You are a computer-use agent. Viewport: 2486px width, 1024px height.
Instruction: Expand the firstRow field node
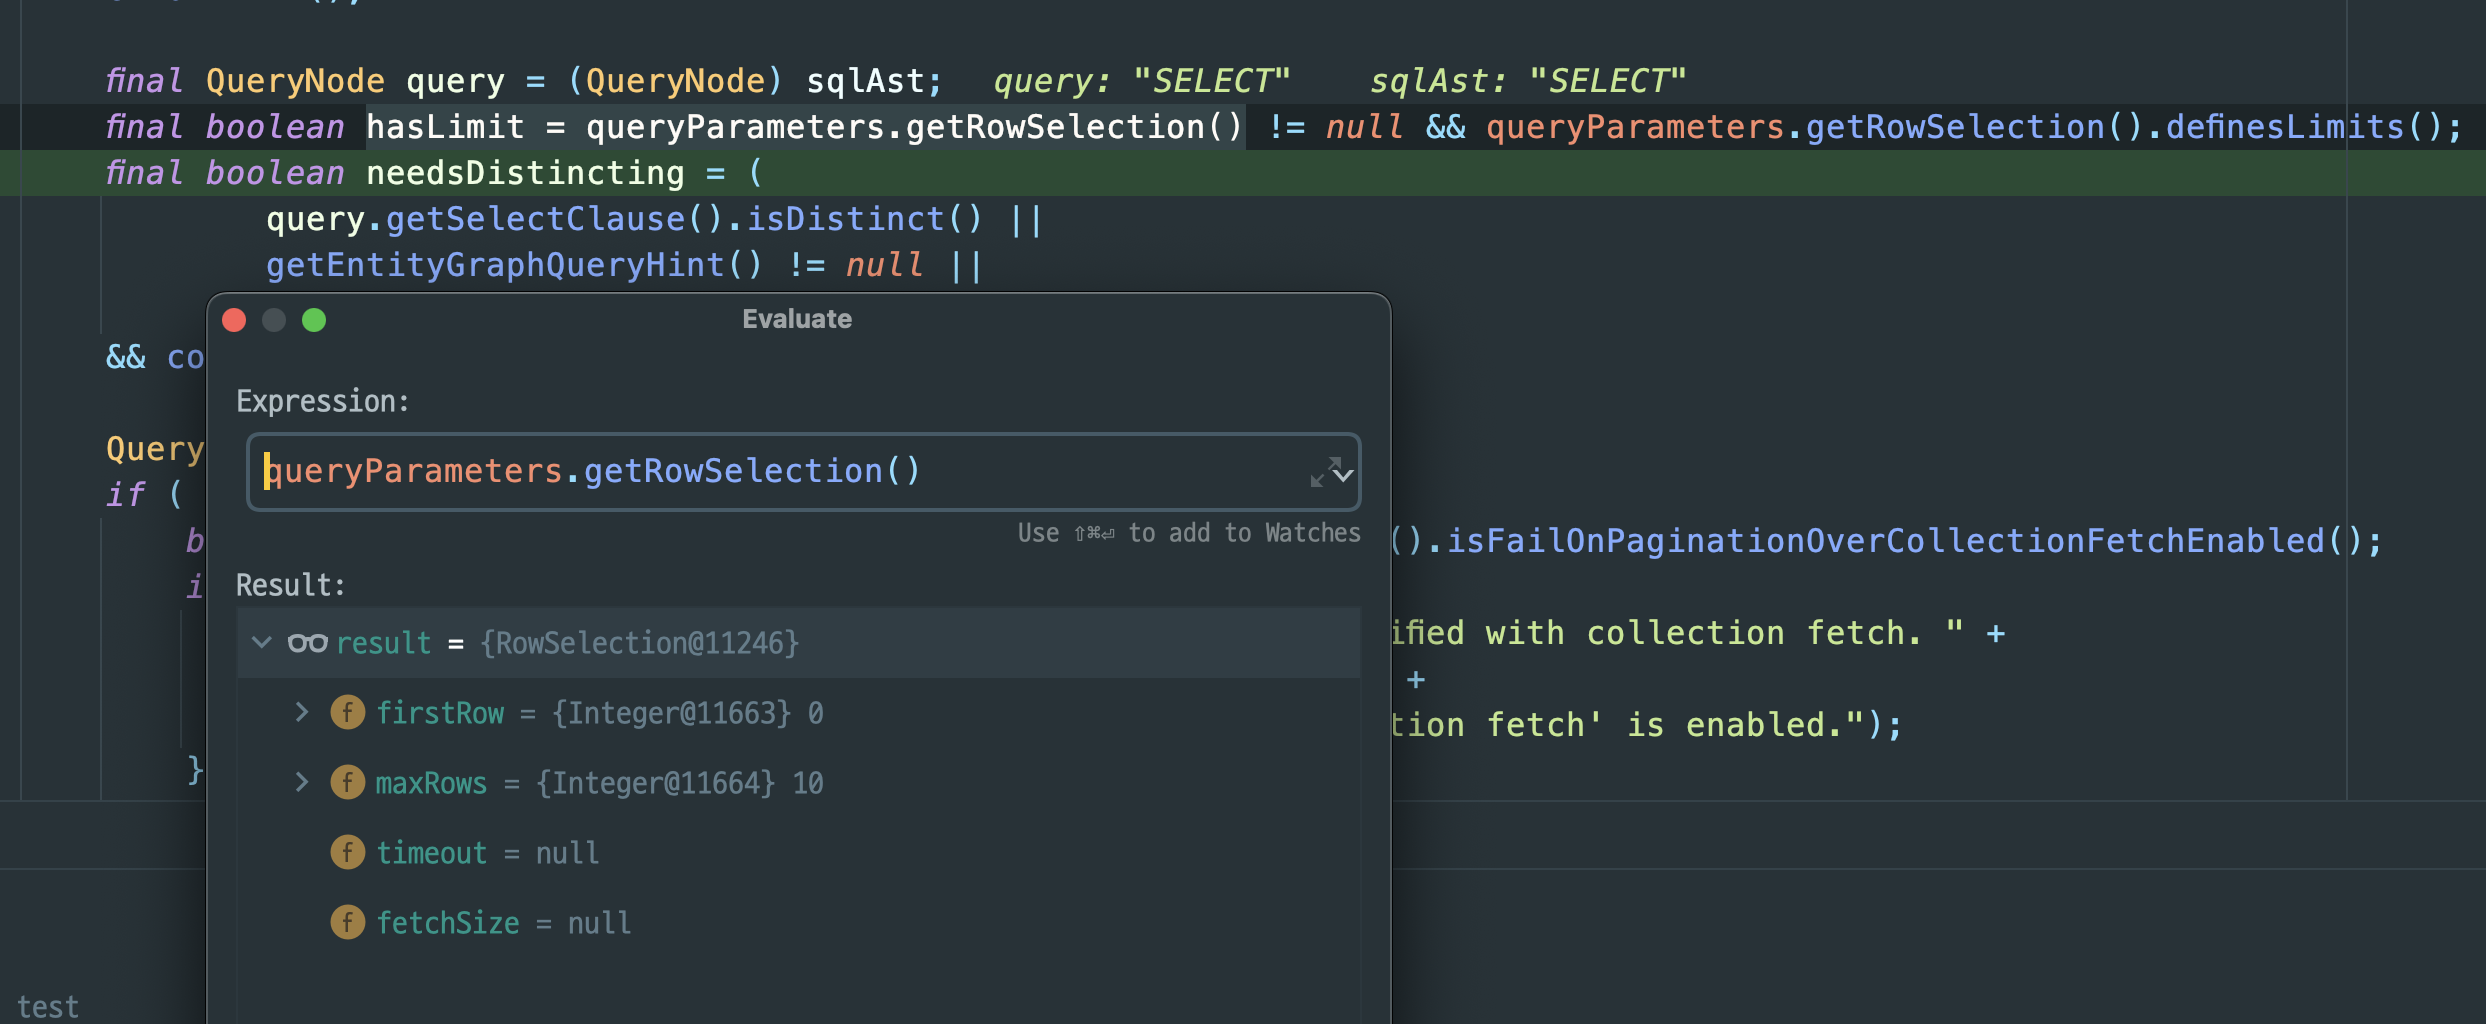point(302,712)
